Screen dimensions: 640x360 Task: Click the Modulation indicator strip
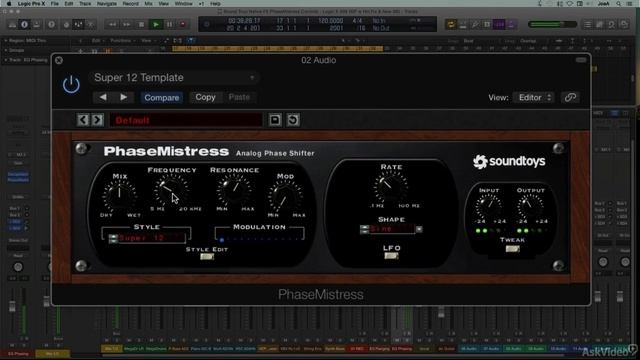click(260, 239)
